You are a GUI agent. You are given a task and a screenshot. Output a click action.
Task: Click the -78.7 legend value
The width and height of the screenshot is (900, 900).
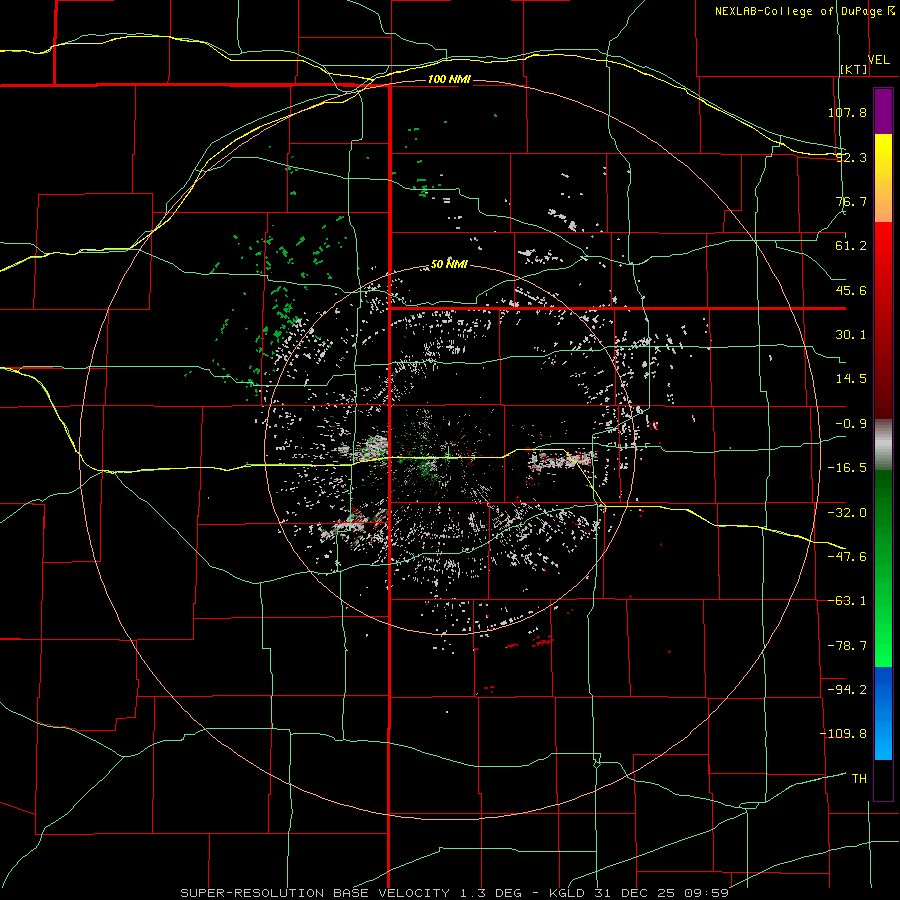point(847,646)
